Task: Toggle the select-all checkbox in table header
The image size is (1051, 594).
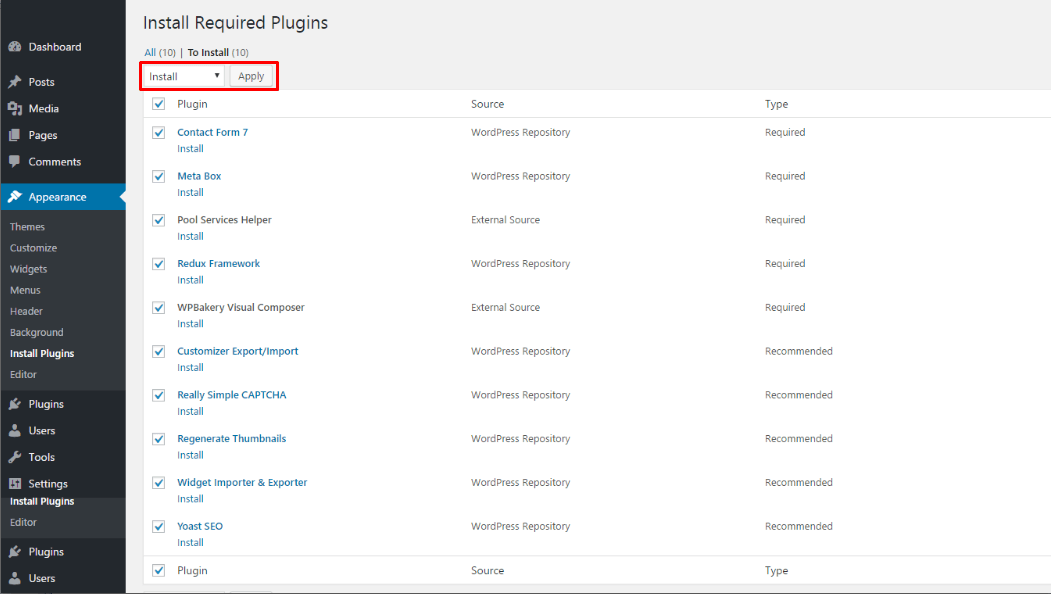Action: 159,104
